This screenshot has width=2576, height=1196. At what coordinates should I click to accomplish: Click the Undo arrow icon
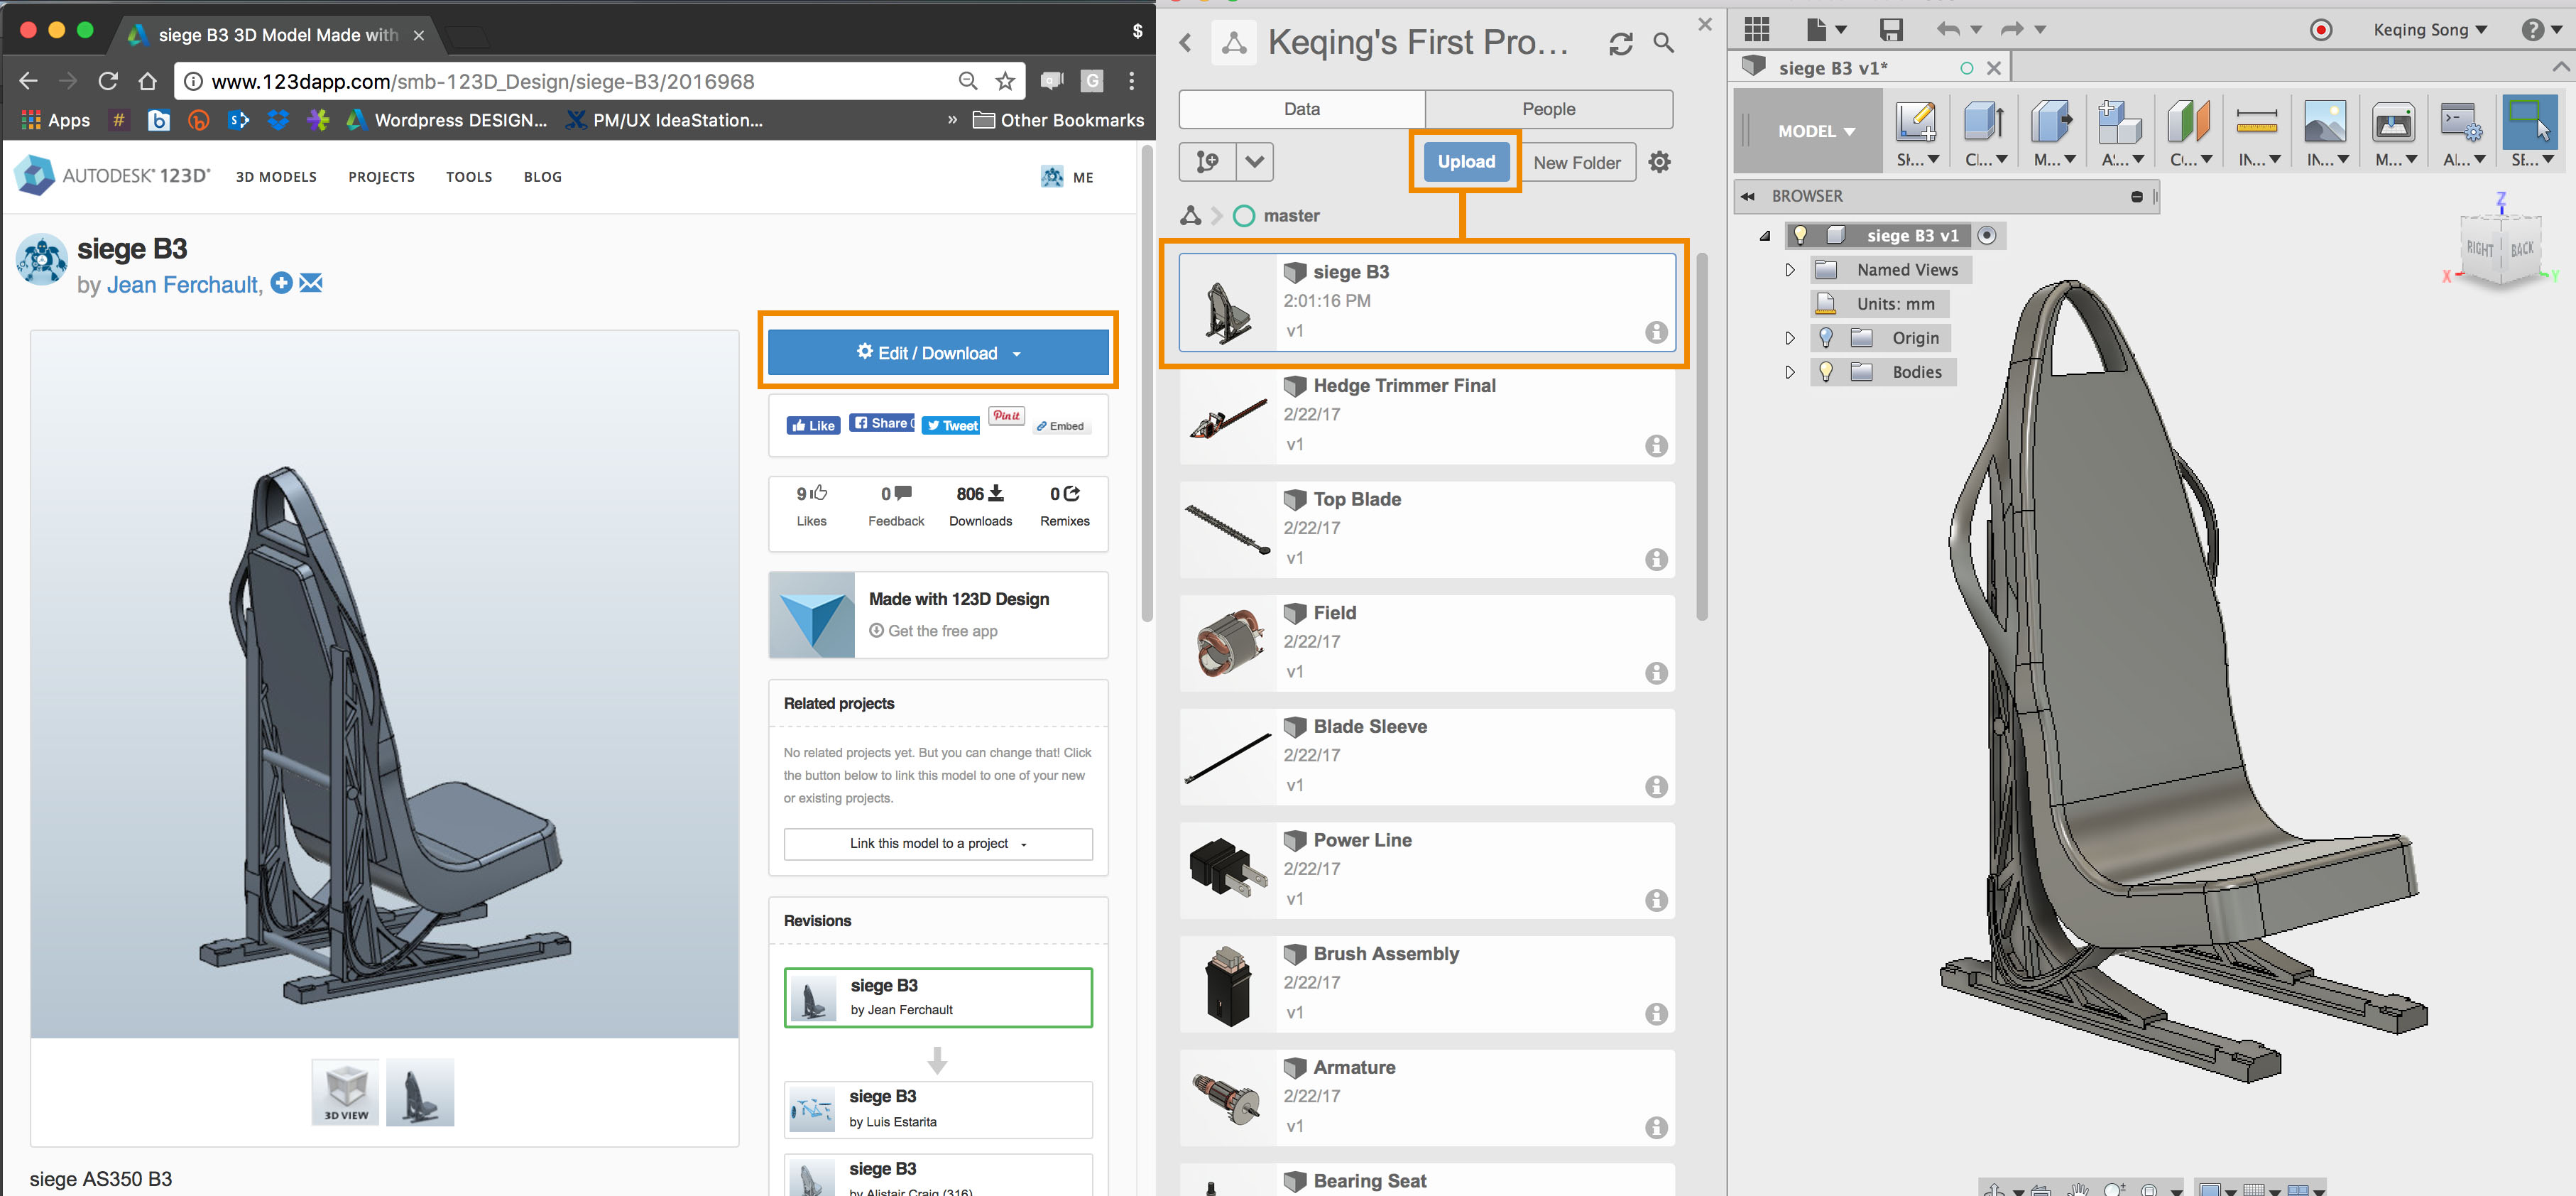coord(1946,30)
